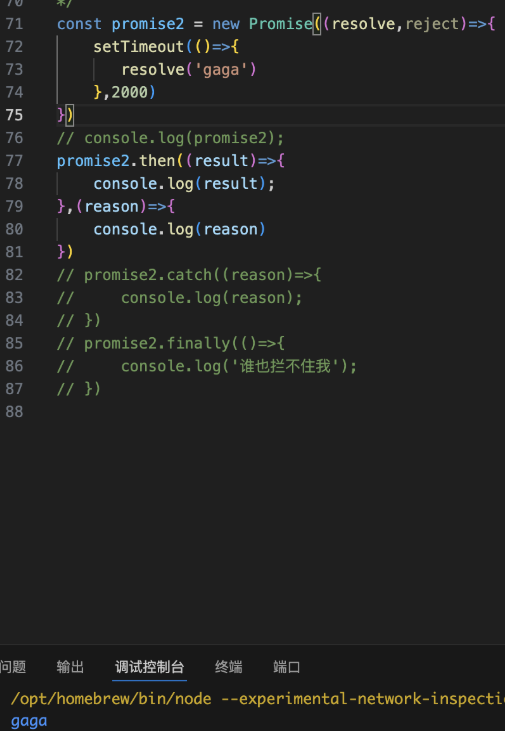Click console.log(result) on line 78
The image size is (505, 731).
pos(184,184)
